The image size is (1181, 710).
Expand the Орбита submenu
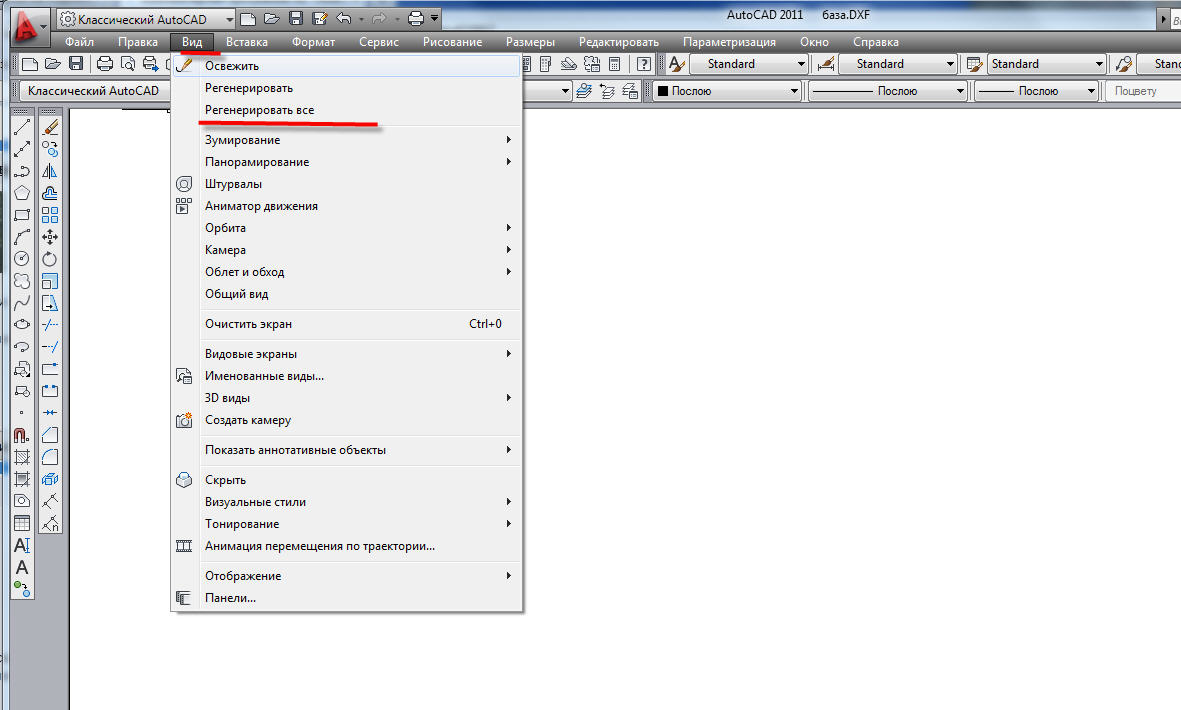359,228
